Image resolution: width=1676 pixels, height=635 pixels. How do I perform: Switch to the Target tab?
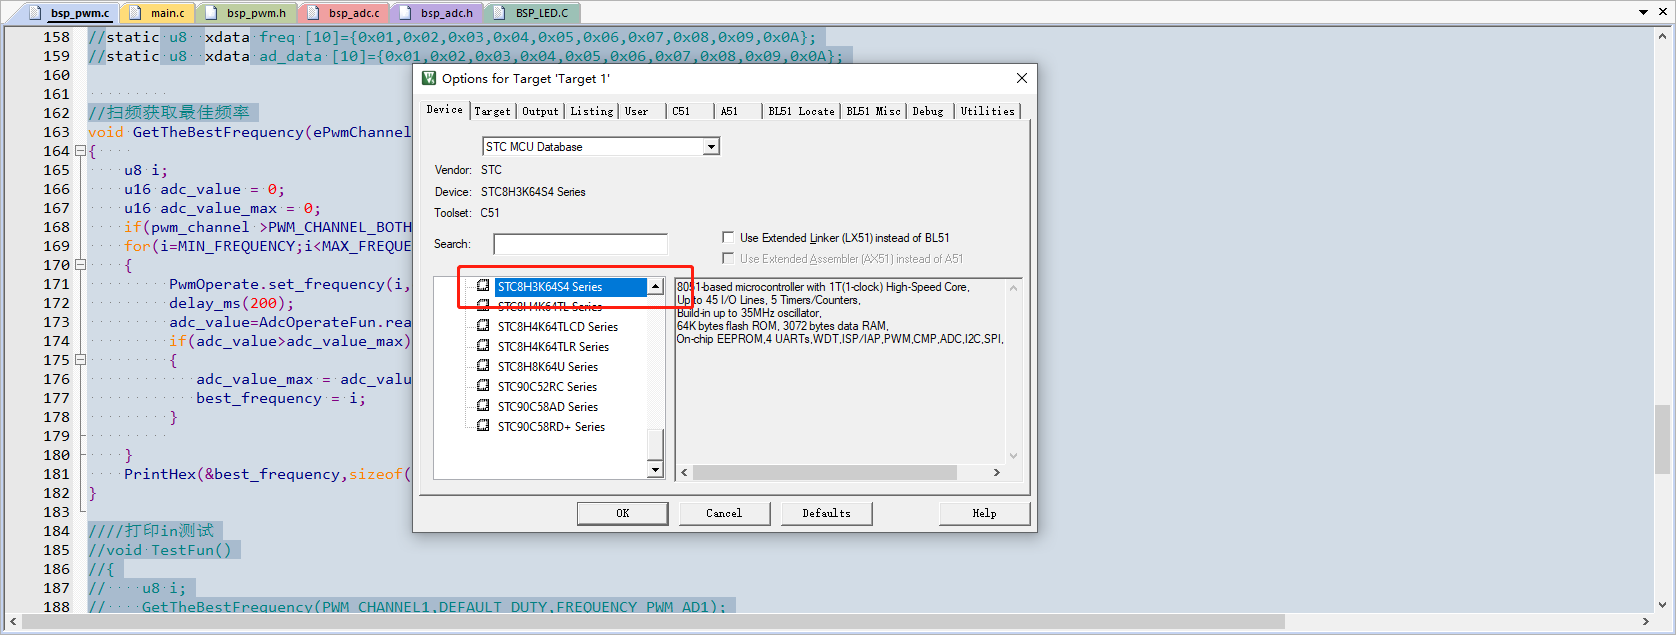pyautogui.click(x=492, y=111)
